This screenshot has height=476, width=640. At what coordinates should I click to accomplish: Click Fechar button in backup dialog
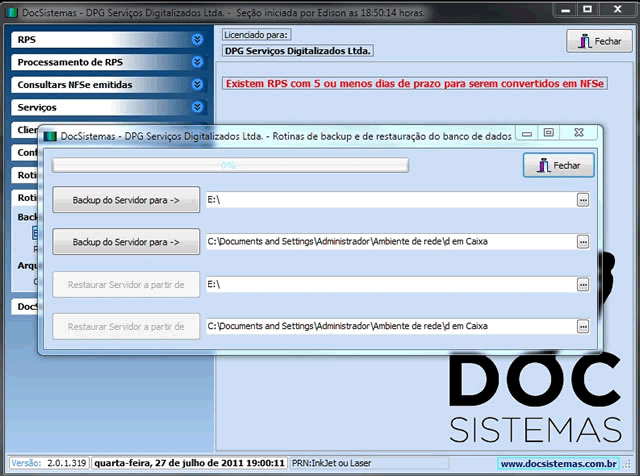(x=558, y=165)
